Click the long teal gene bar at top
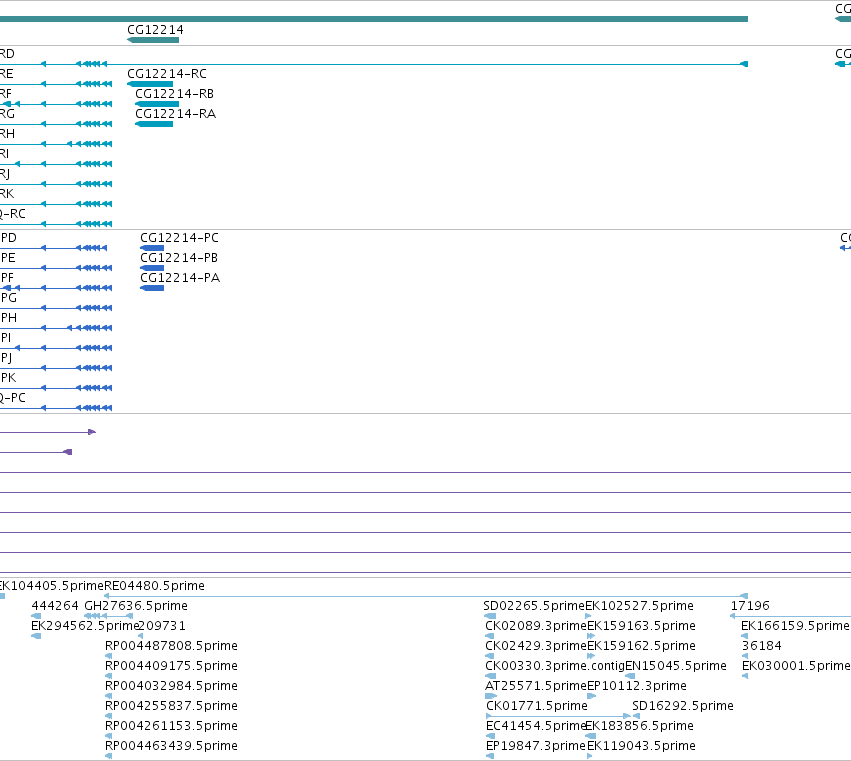 (x=374, y=19)
